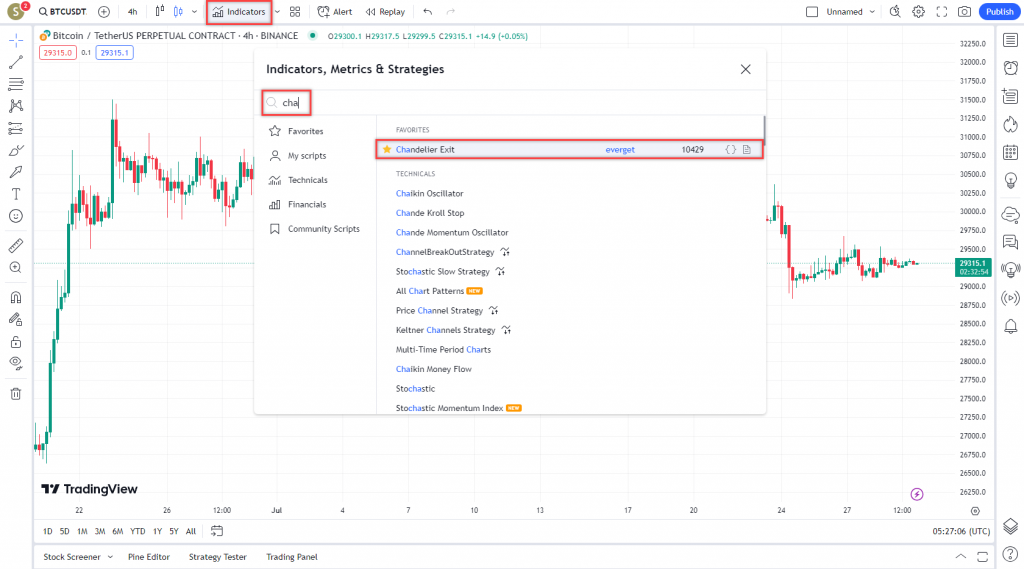Select the ruler measure tool

click(x=16, y=246)
